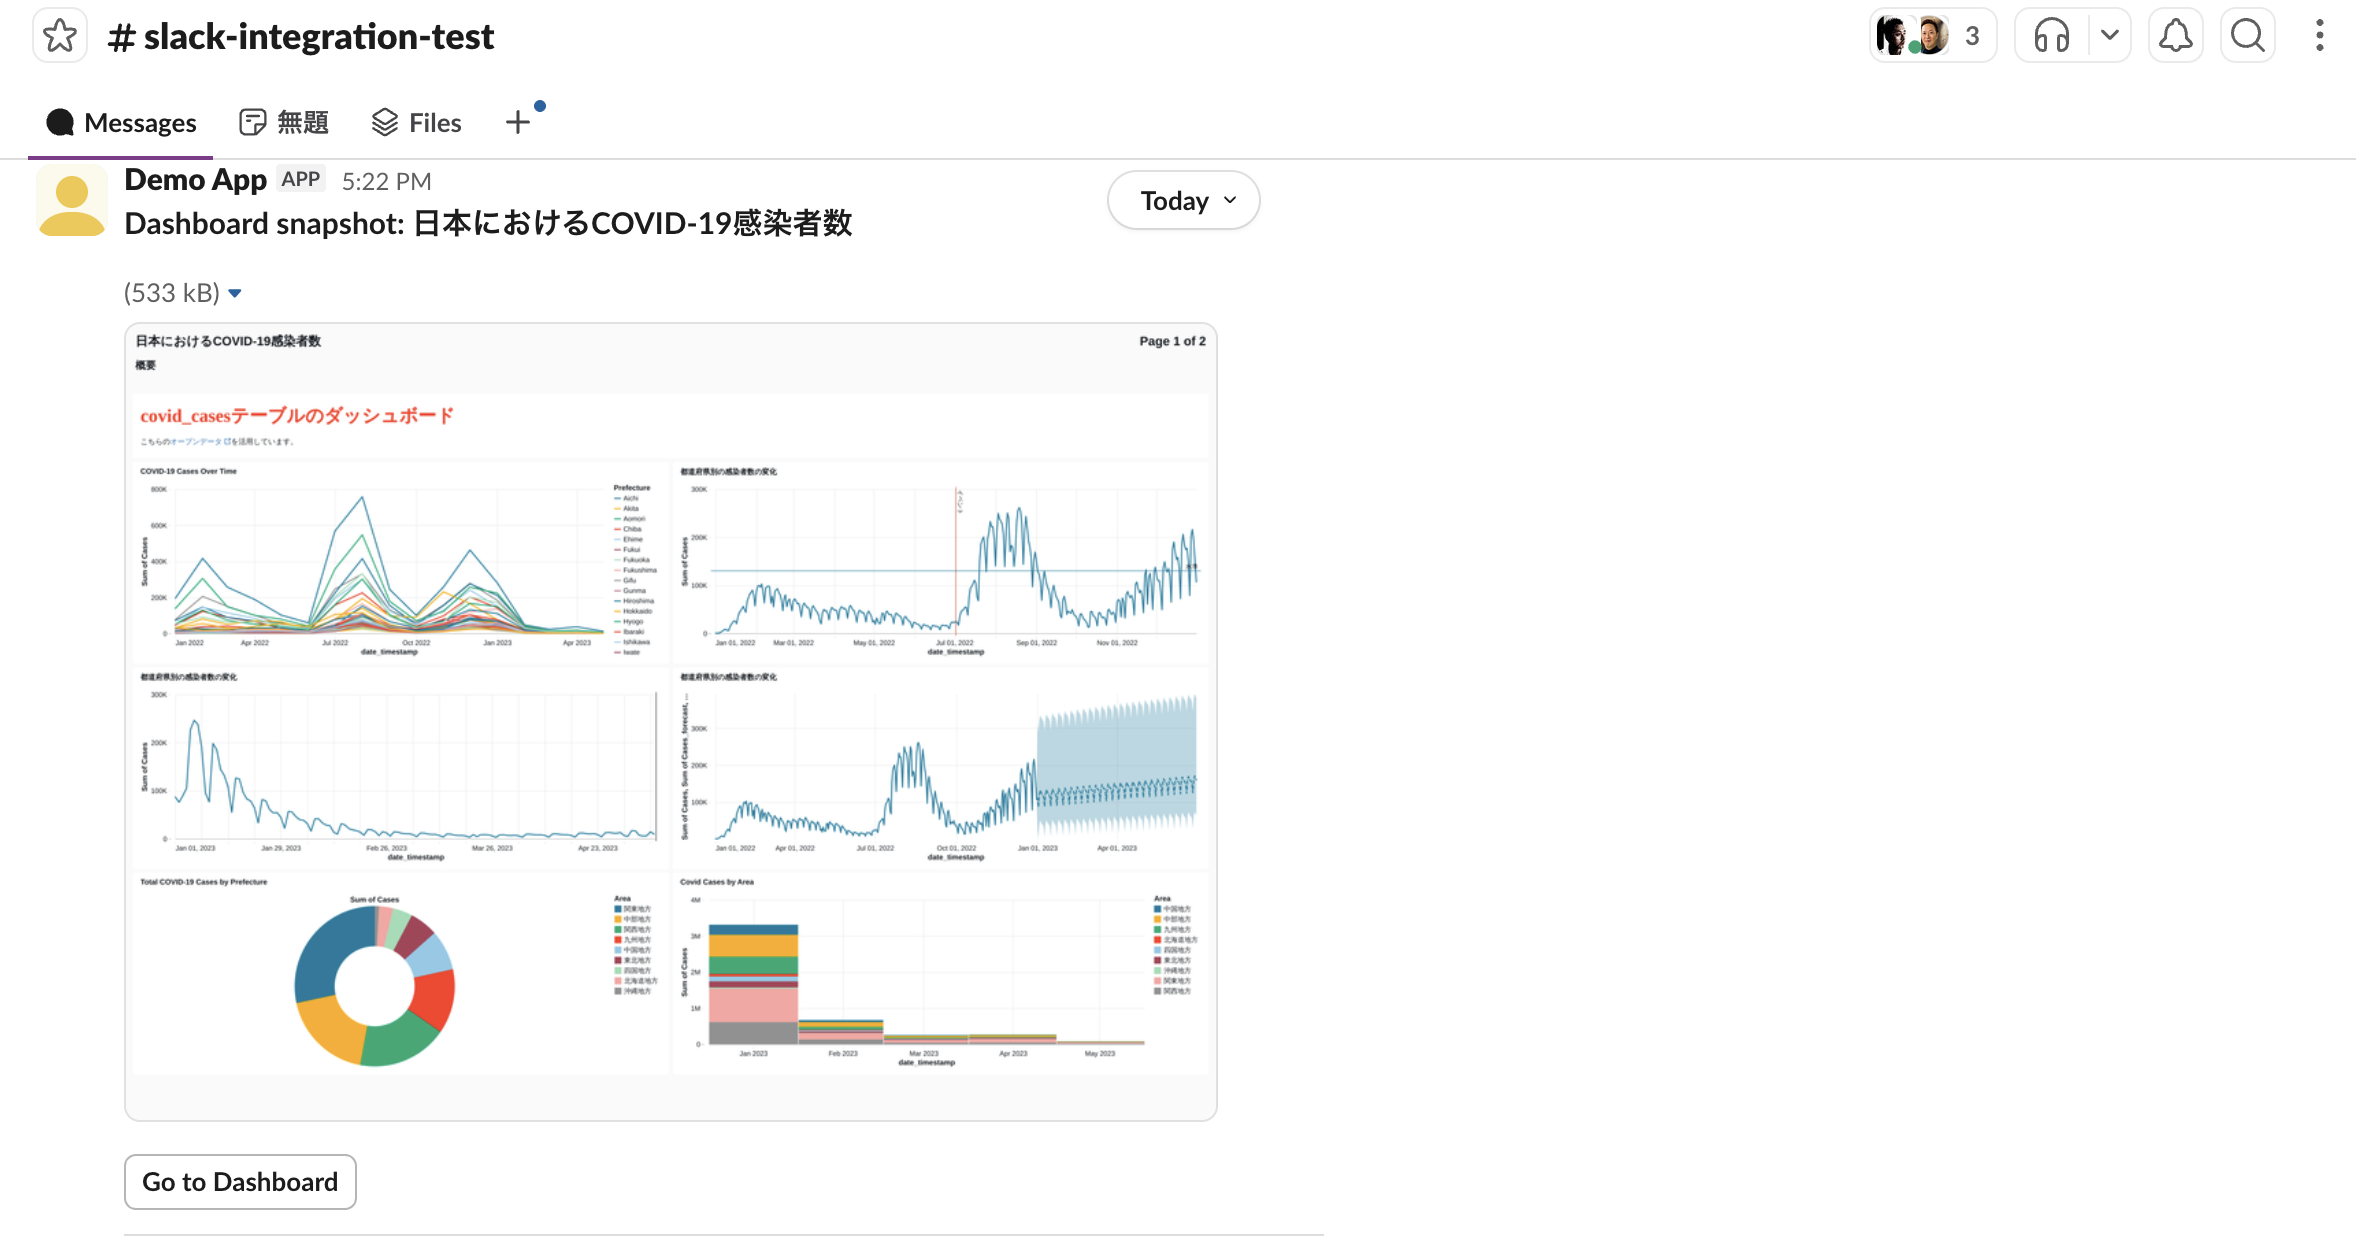Click Demo App avatar image

71,201
